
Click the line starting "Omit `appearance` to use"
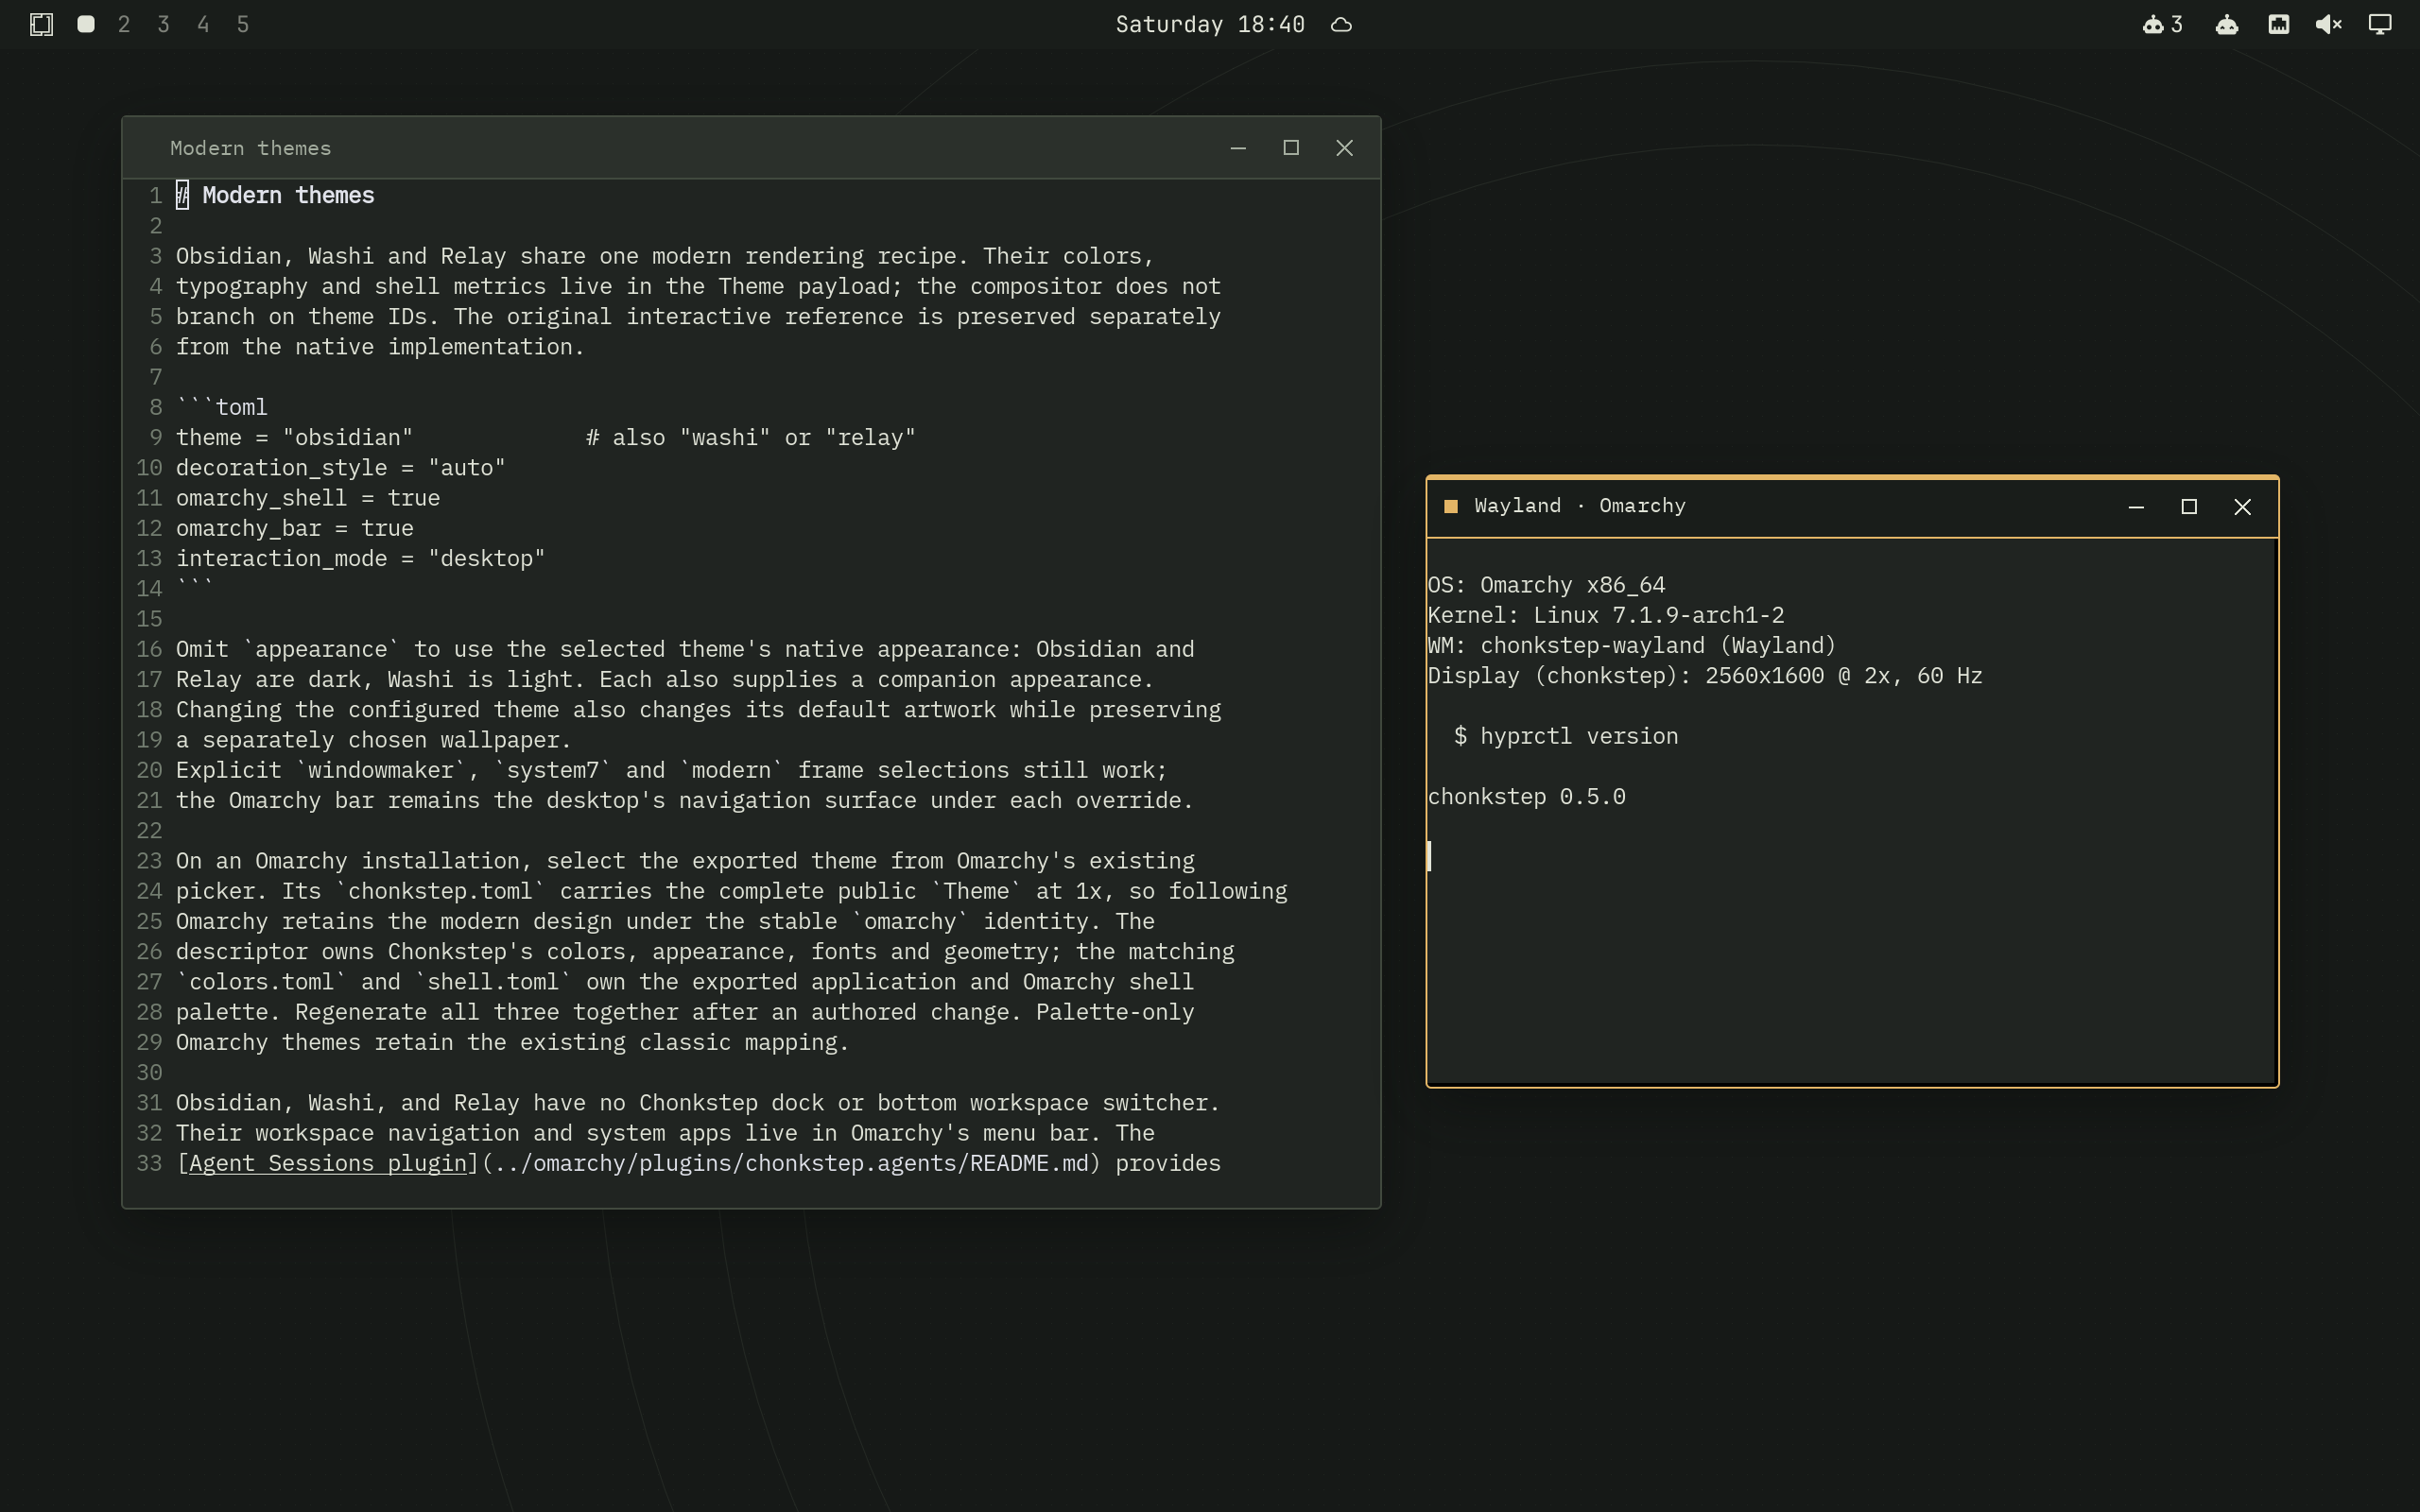pyautogui.click(x=685, y=649)
